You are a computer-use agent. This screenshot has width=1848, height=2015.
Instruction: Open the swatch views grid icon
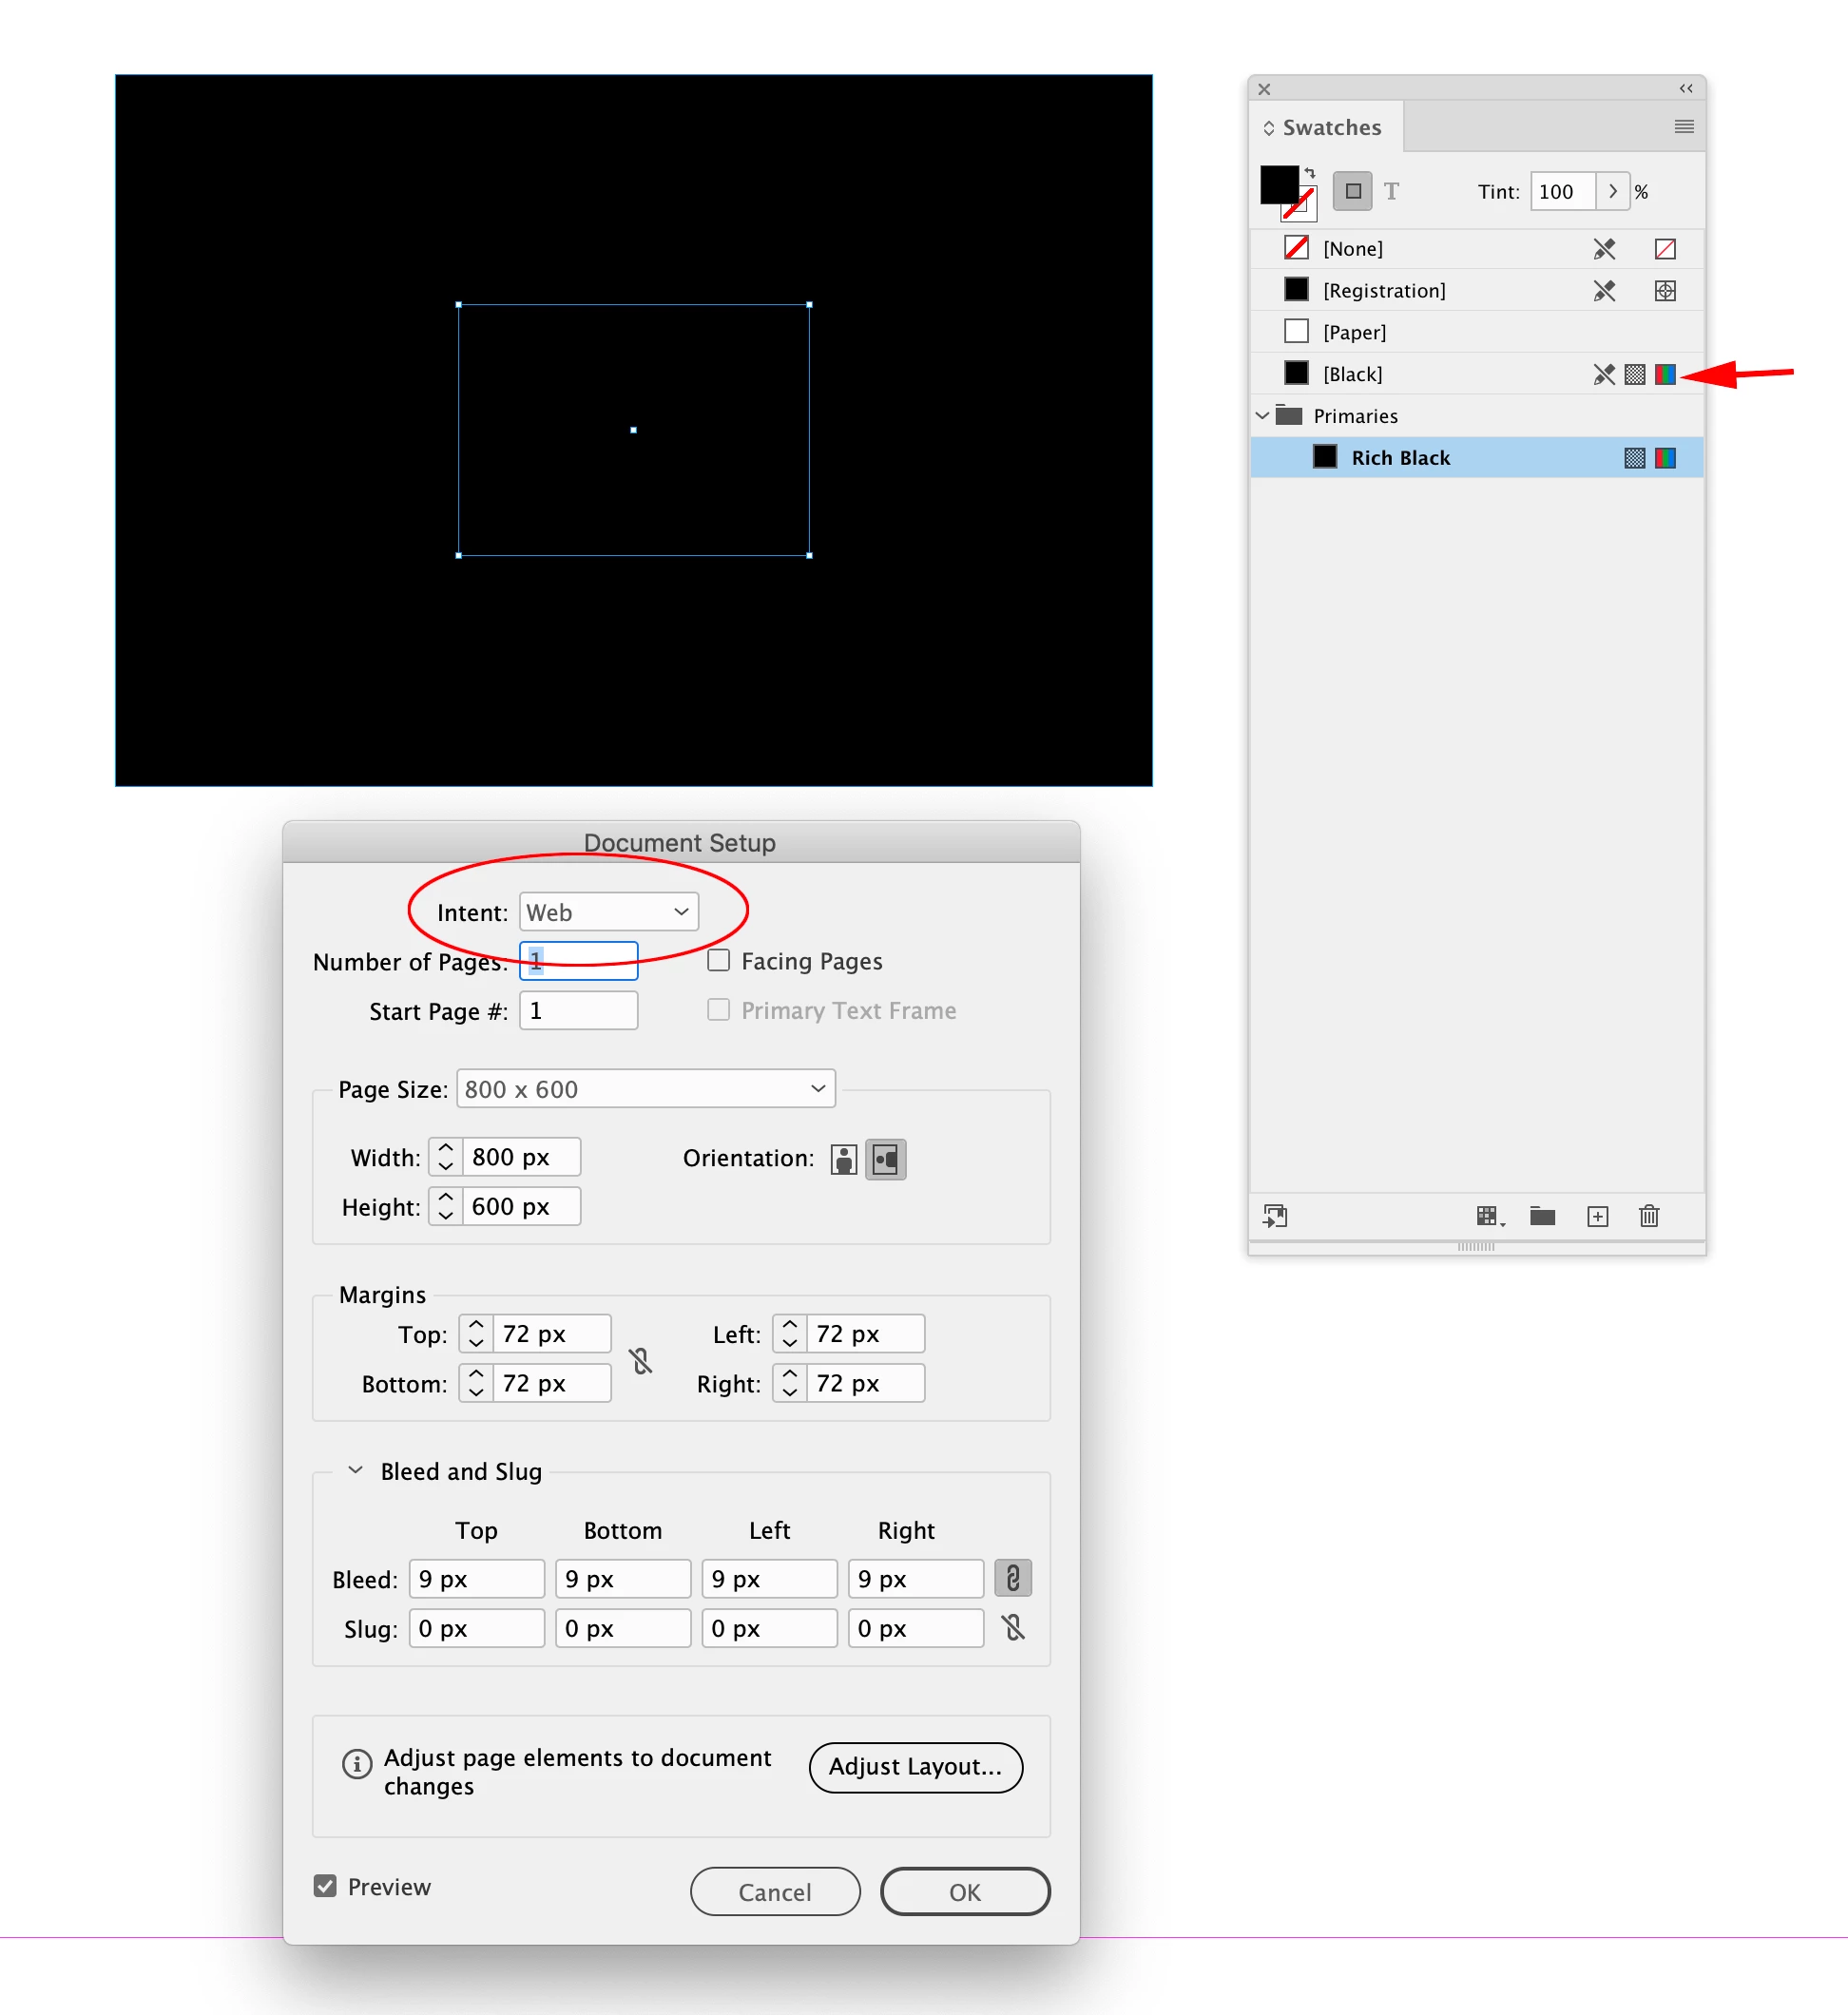1488,1216
